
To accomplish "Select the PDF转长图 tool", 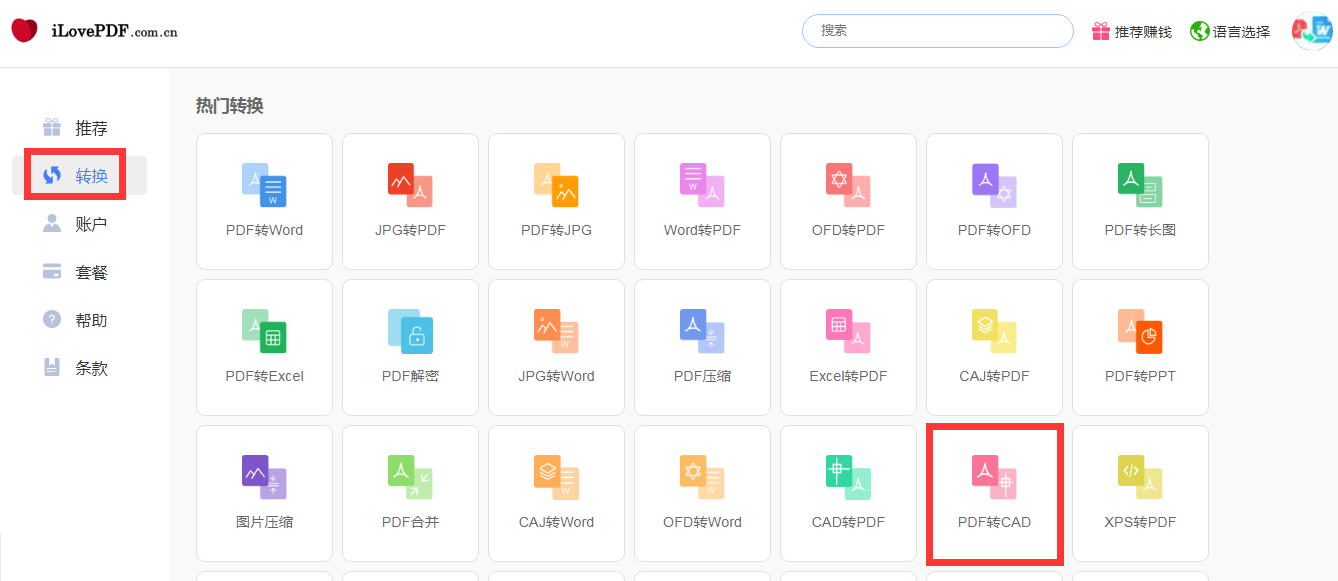I will click(x=1140, y=201).
